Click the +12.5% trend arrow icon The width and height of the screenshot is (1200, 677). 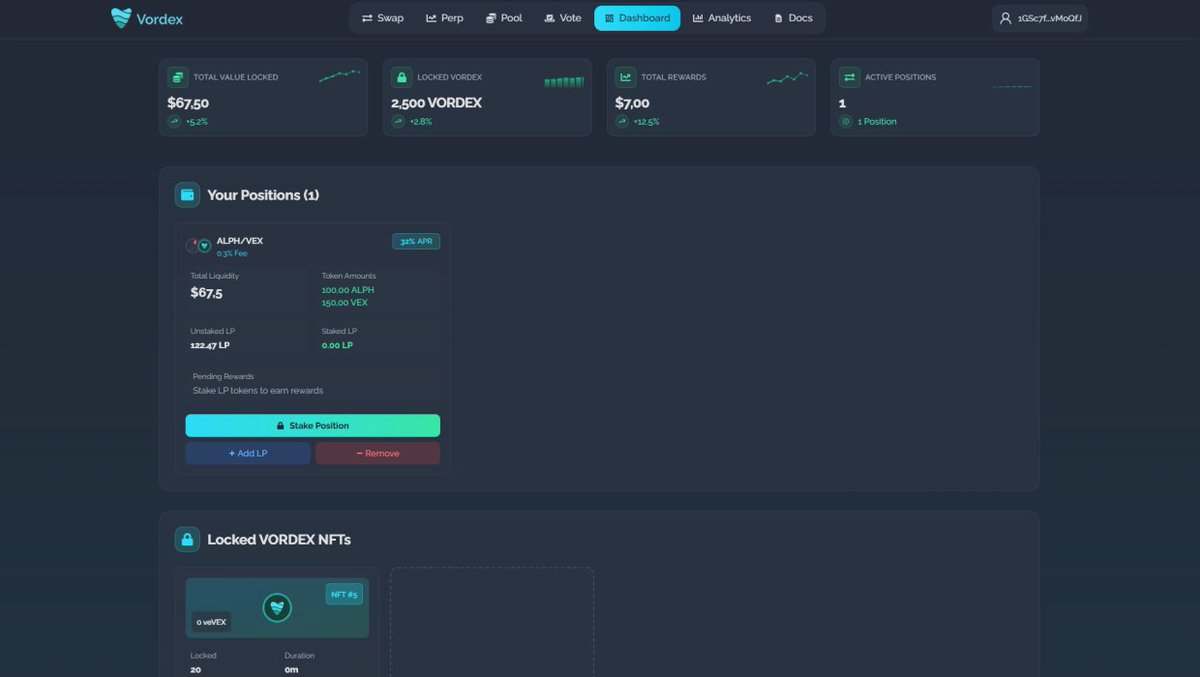point(622,121)
